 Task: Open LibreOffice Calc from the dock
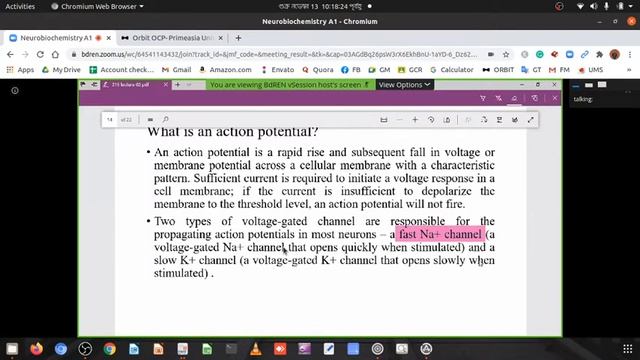[x=207, y=349]
